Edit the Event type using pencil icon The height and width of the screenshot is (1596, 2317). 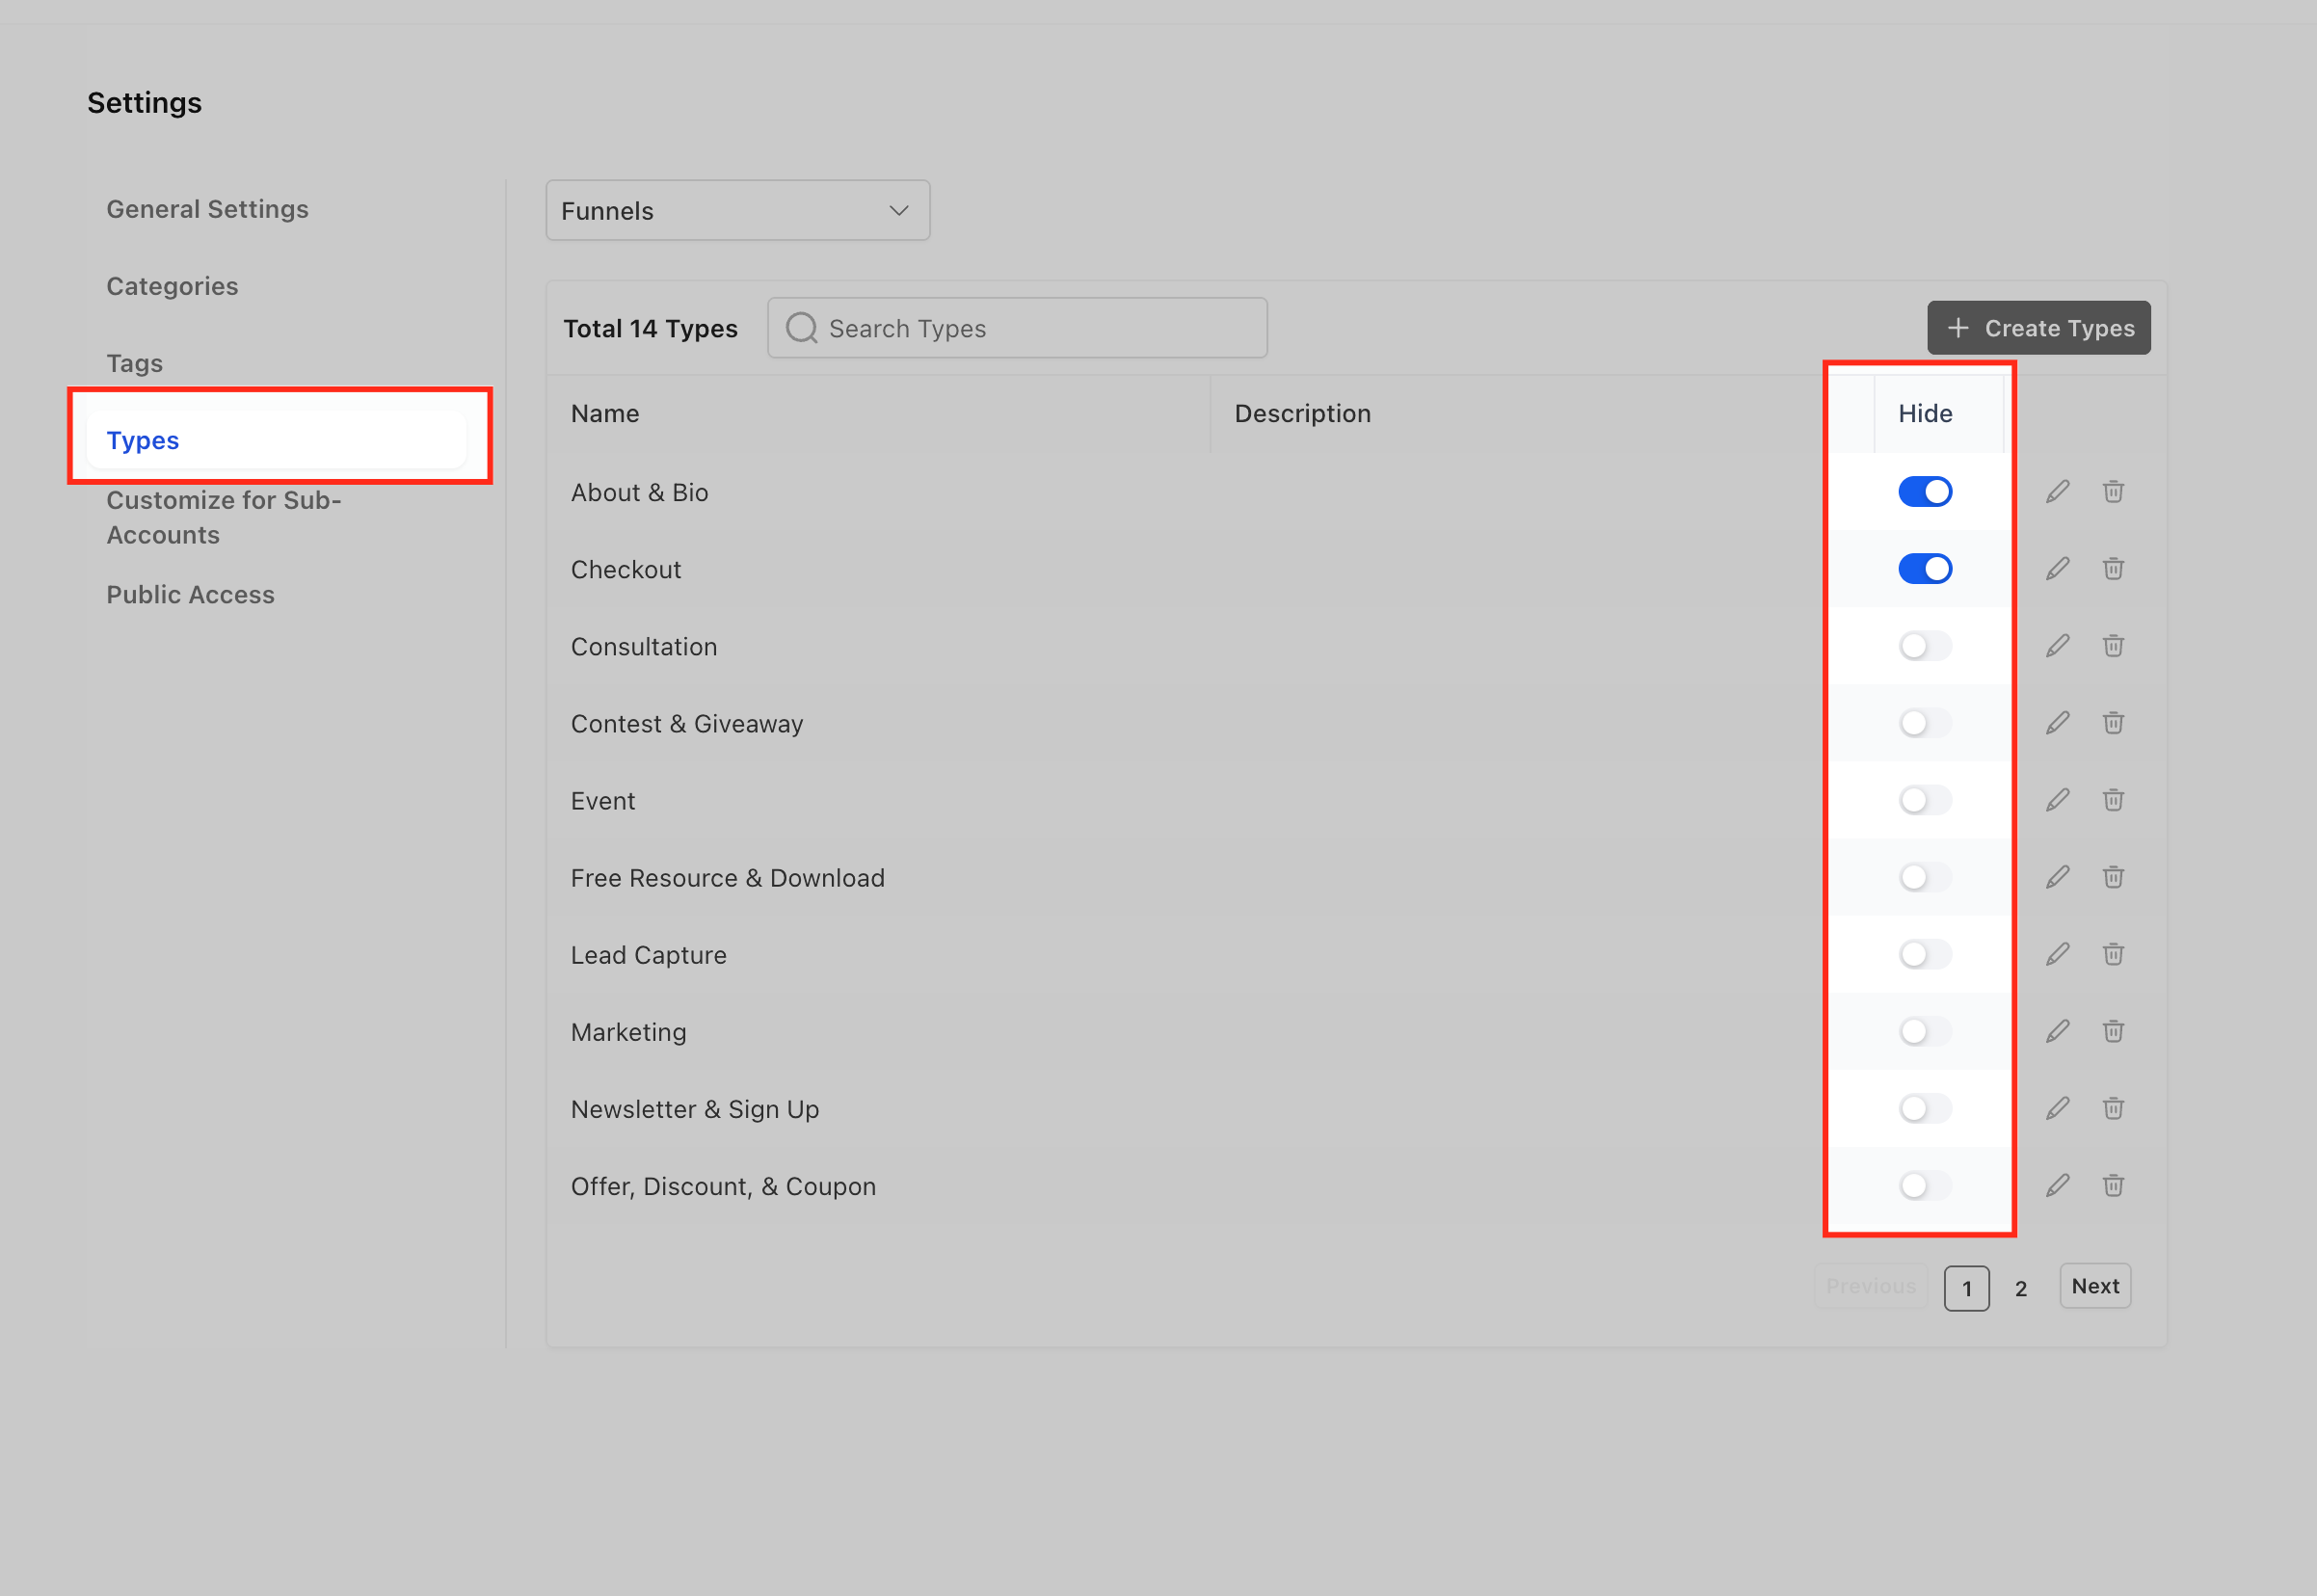point(2057,800)
